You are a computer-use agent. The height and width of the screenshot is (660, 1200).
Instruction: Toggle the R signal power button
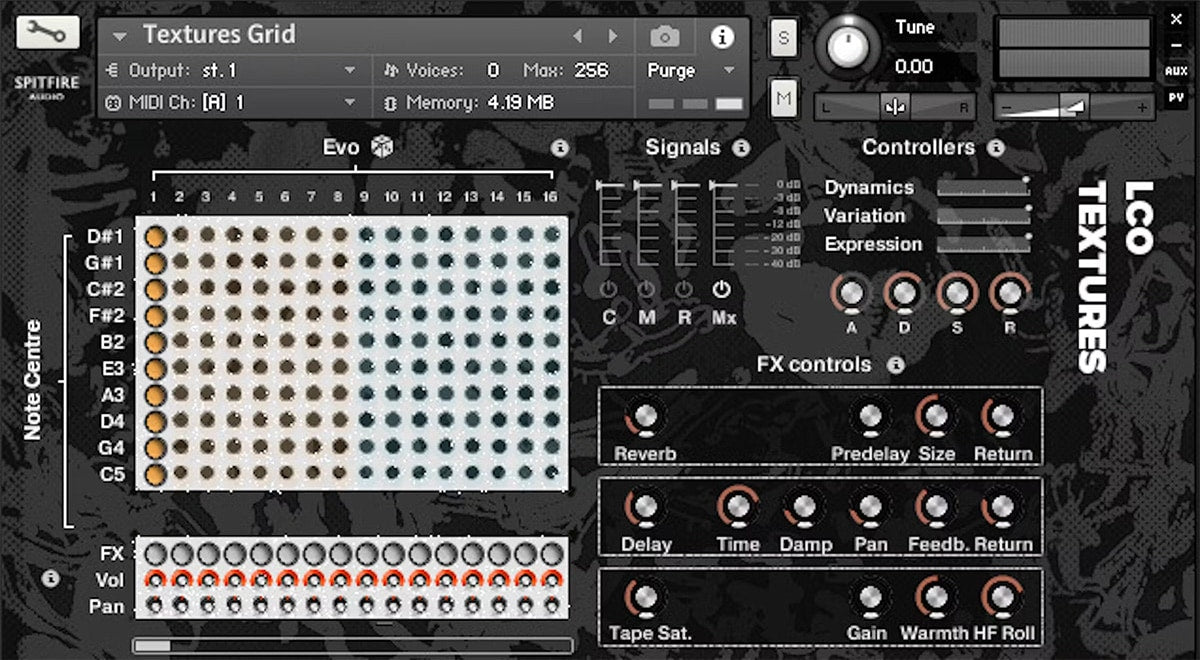coord(684,290)
